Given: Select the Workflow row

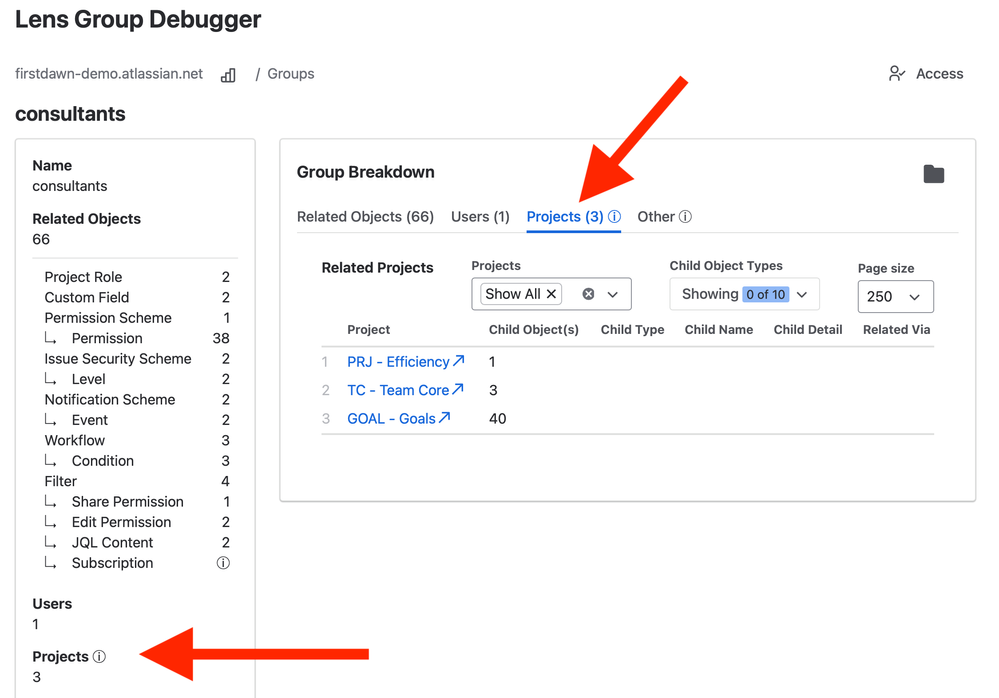Looking at the screenshot, I should pyautogui.click(x=136, y=440).
